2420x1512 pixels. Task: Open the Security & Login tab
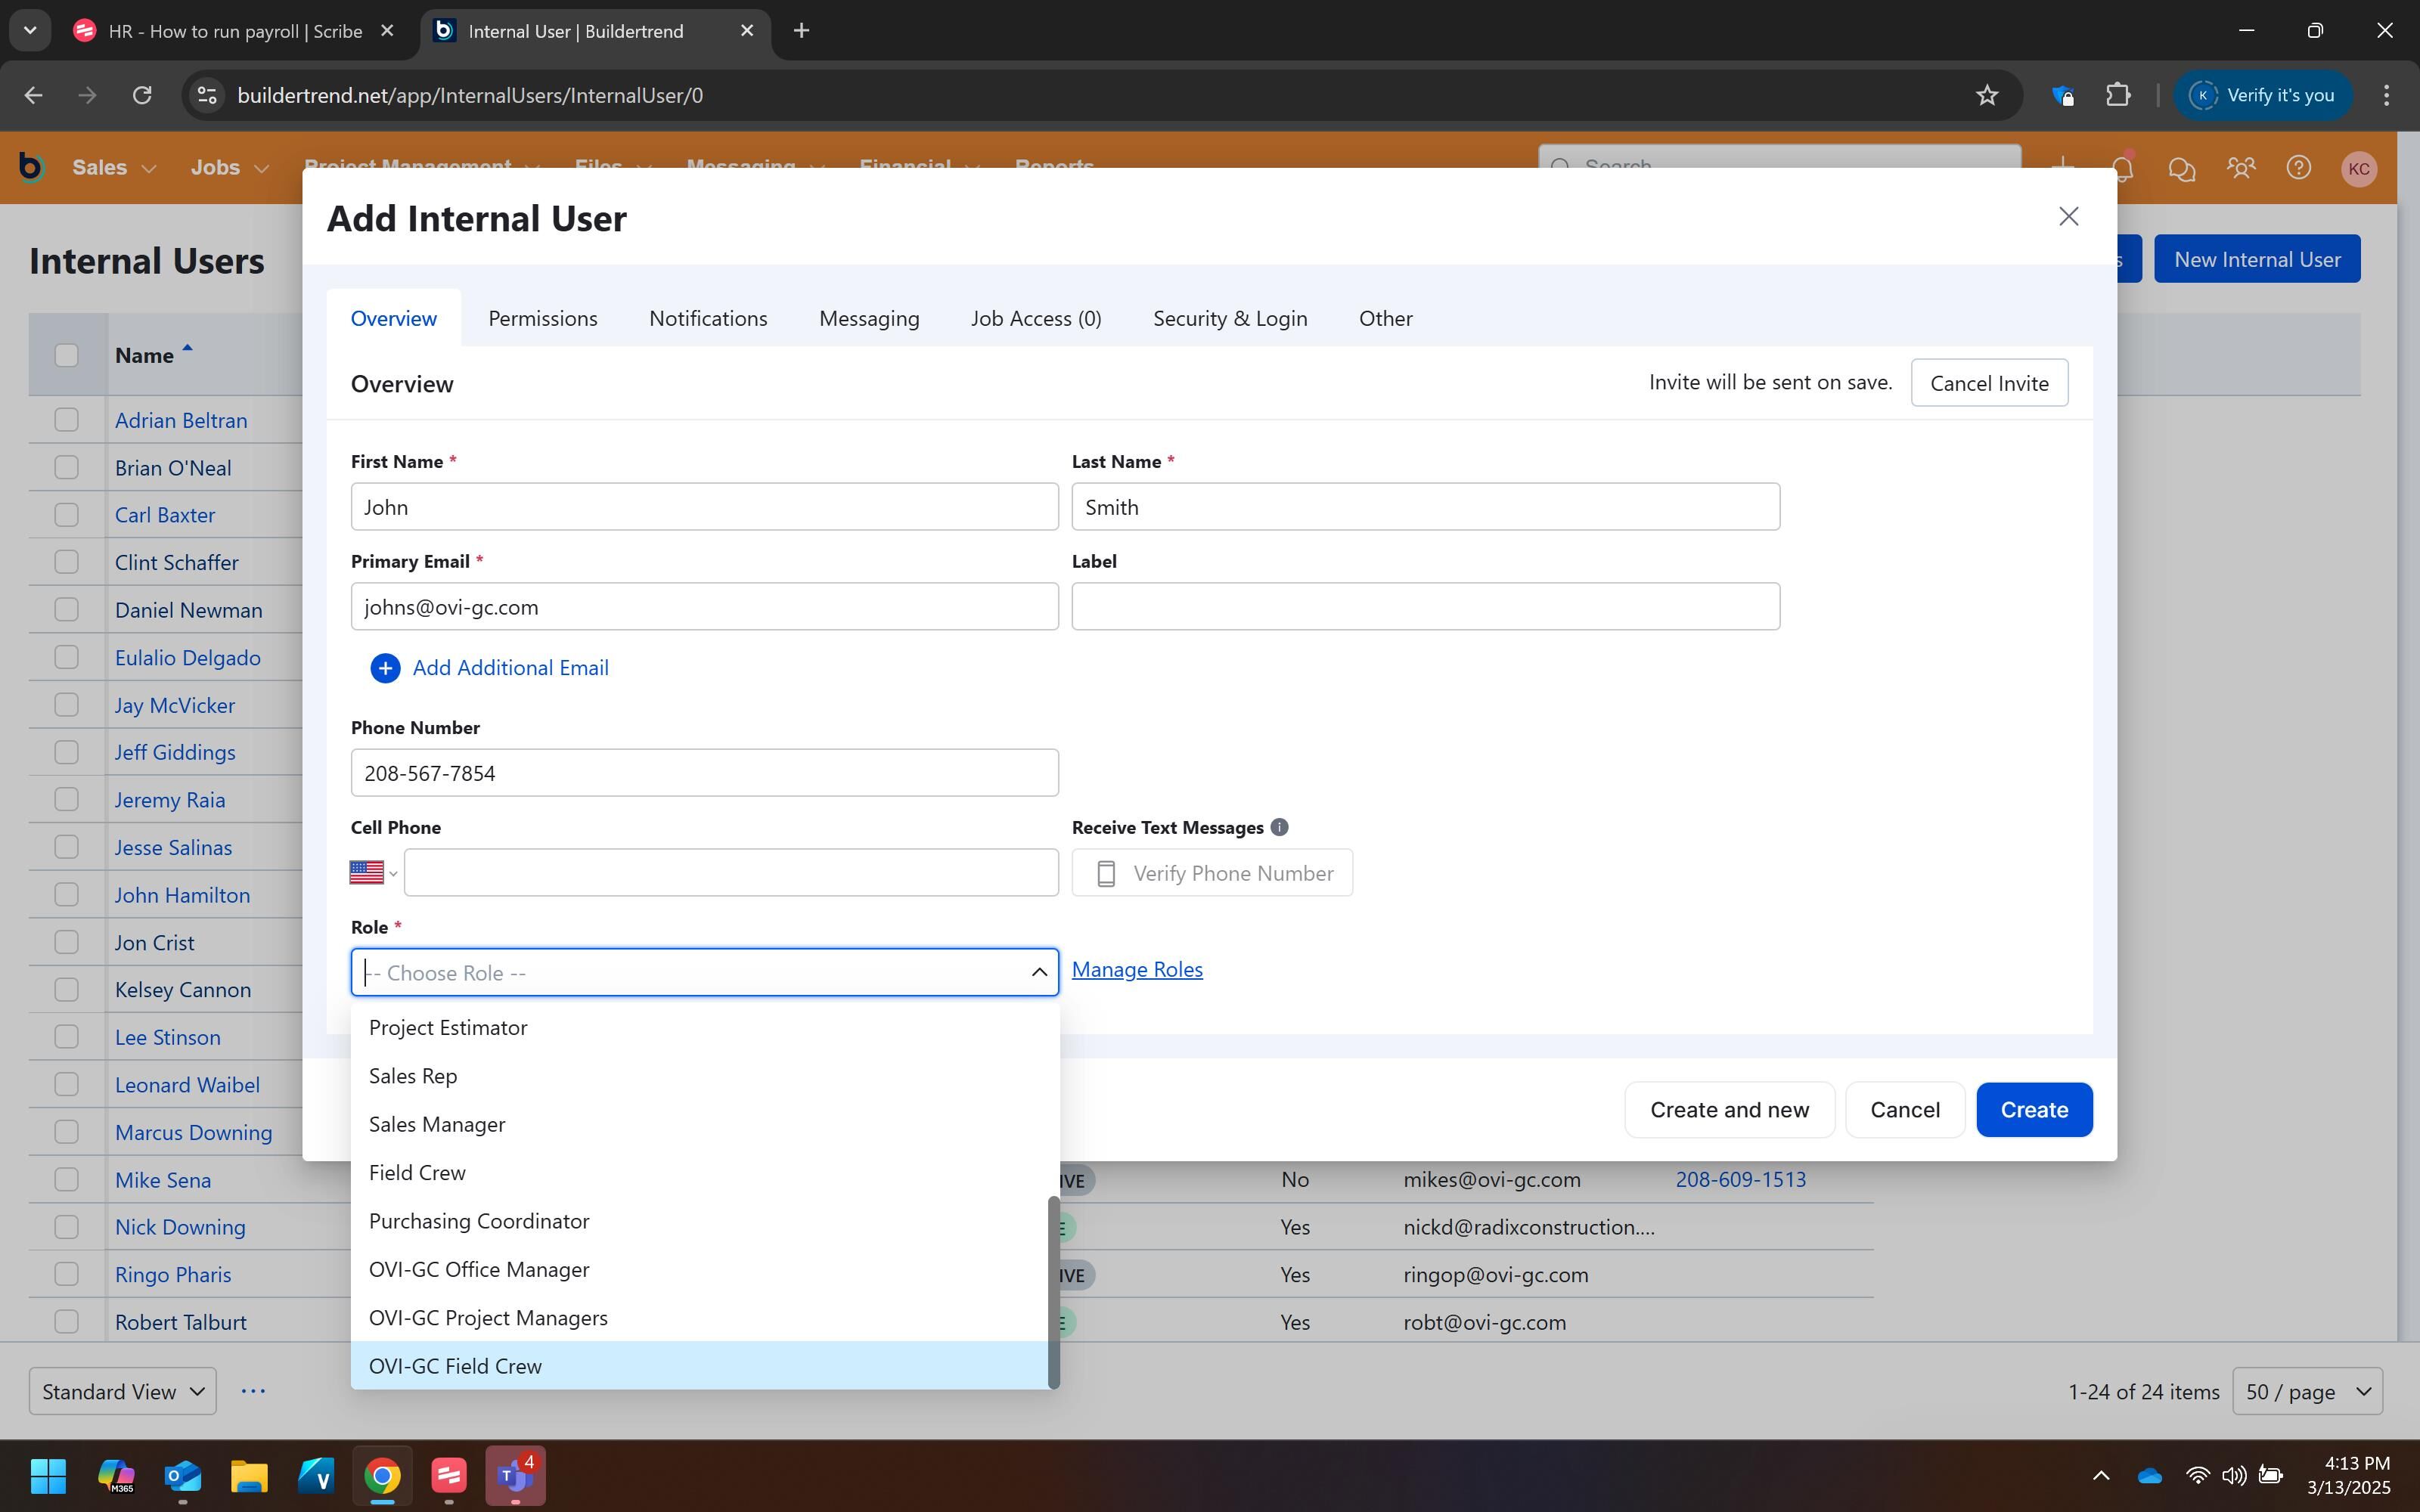1230,318
